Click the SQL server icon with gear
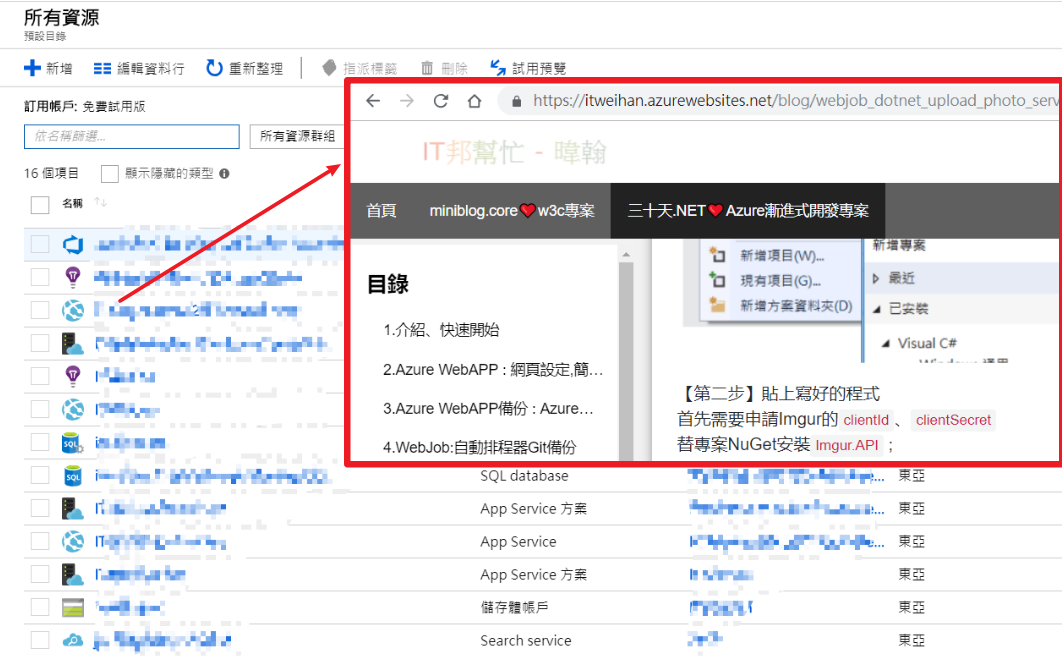This screenshot has height=668, width=1062. tap(72, 442)
